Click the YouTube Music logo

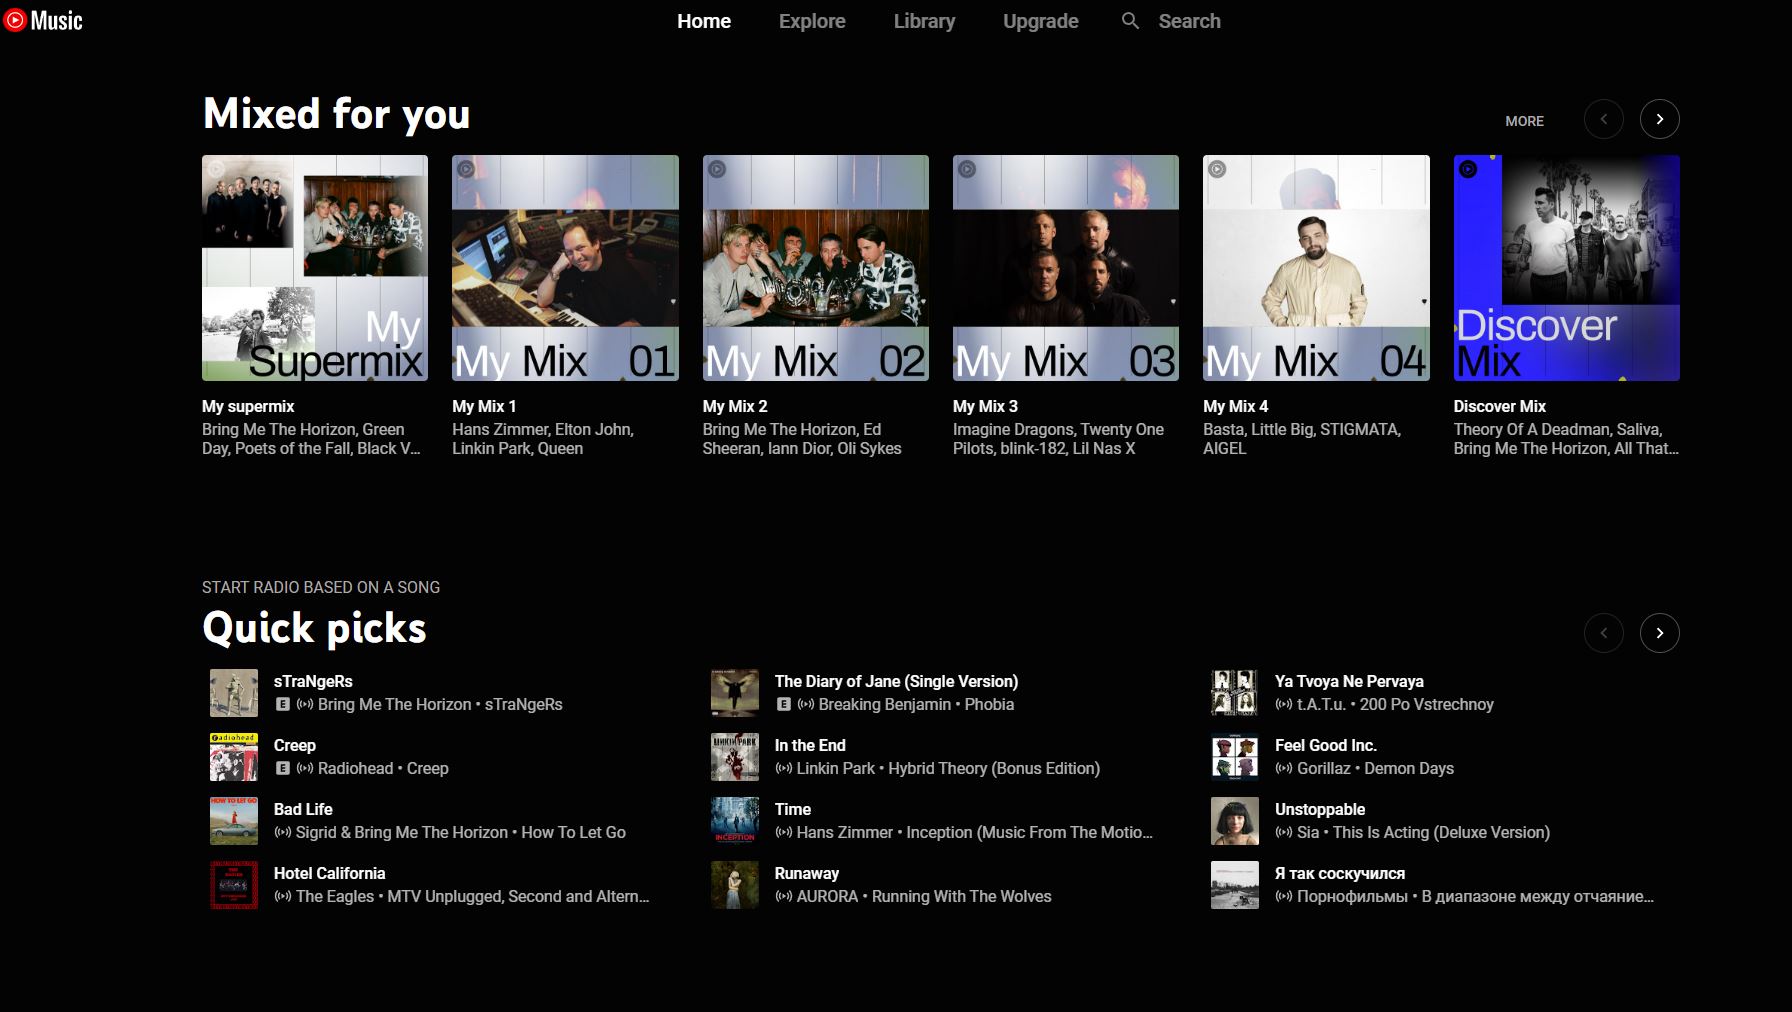click(43, 20)
